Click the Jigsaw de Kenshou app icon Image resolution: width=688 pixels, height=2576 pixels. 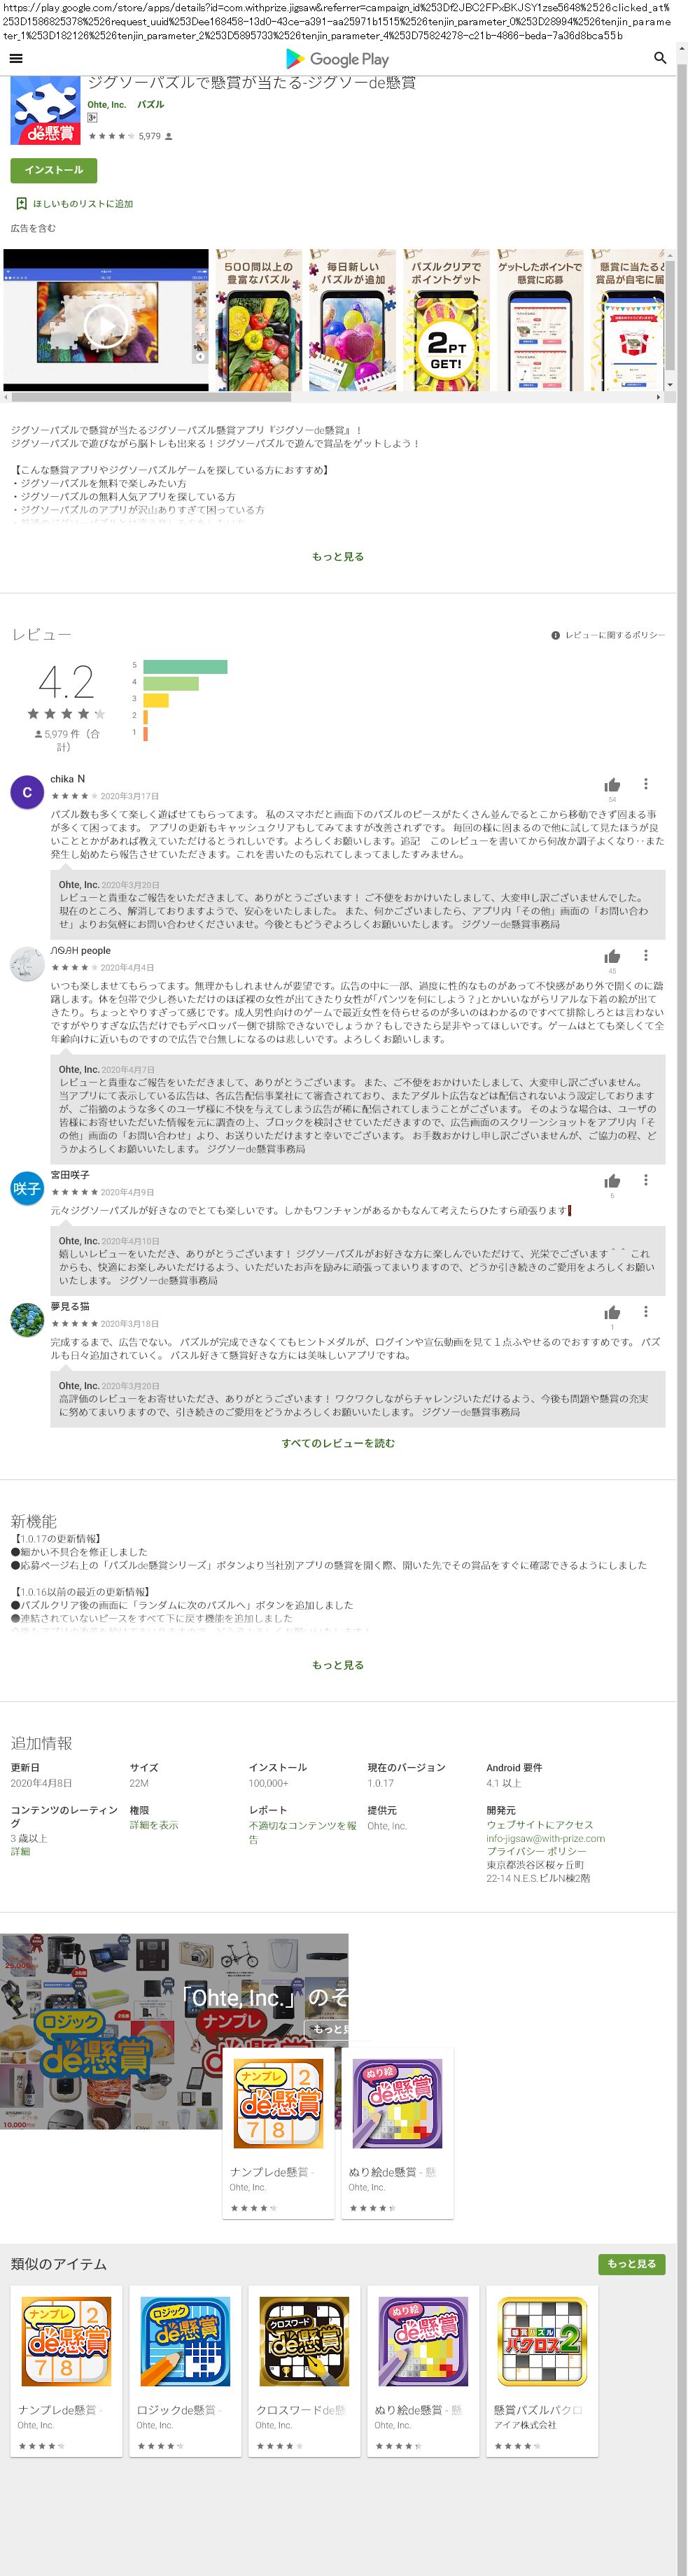(45, 110)
